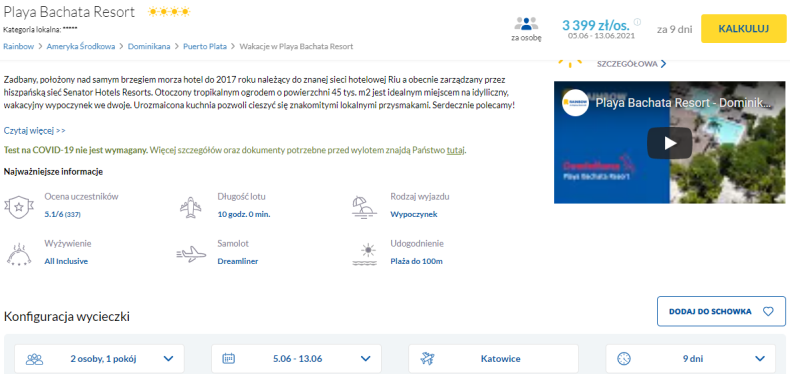Screen dimensions: 790x374
Task: Click DODAJ DO SCHOWKA button
Action: pyautogui.click(x=721, y=311)
